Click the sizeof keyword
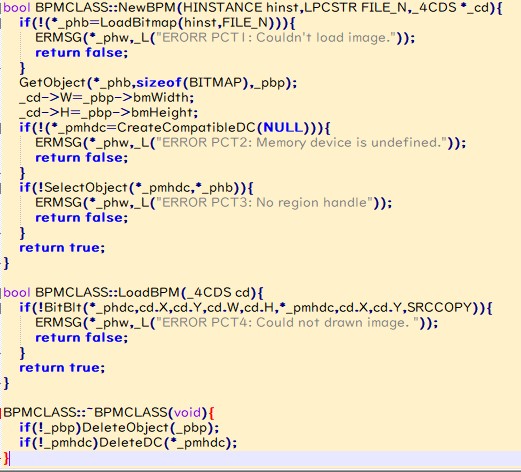Image resolution: width=521 pixels, height=472 pixels. click(159, 82)
